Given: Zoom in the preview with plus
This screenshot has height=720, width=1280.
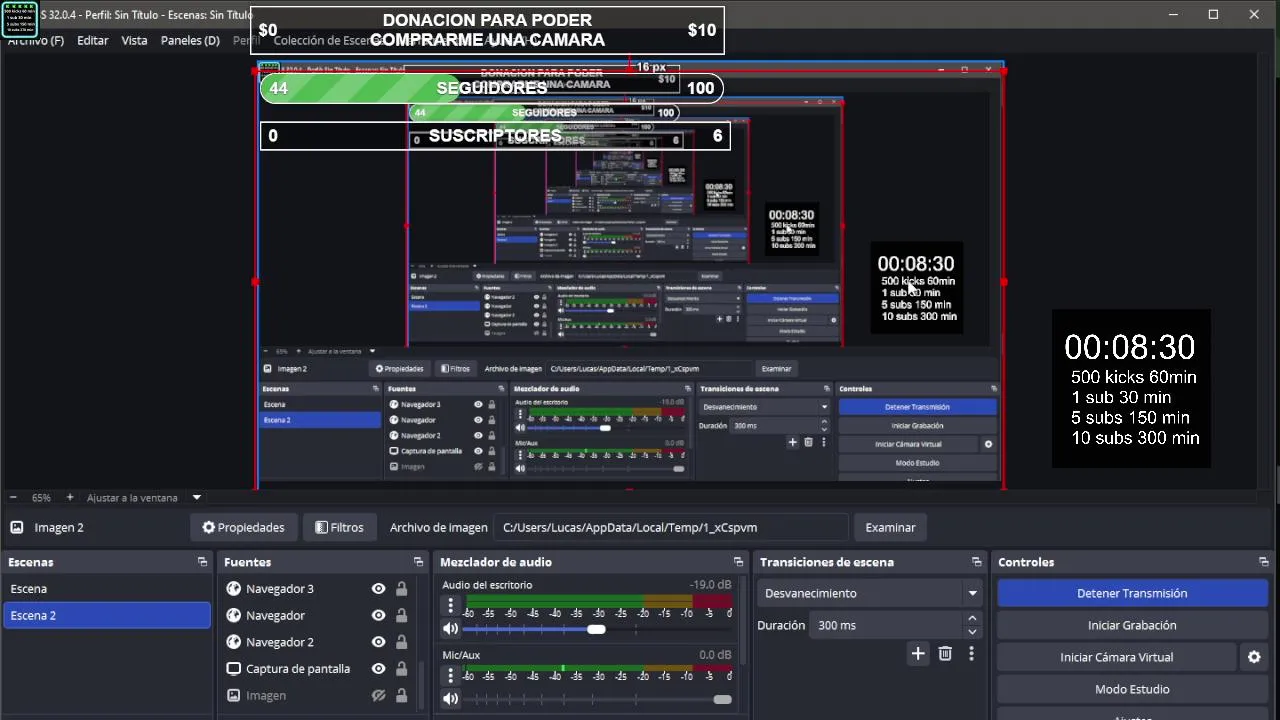Looking at the screenshot, I should (70, 497).
